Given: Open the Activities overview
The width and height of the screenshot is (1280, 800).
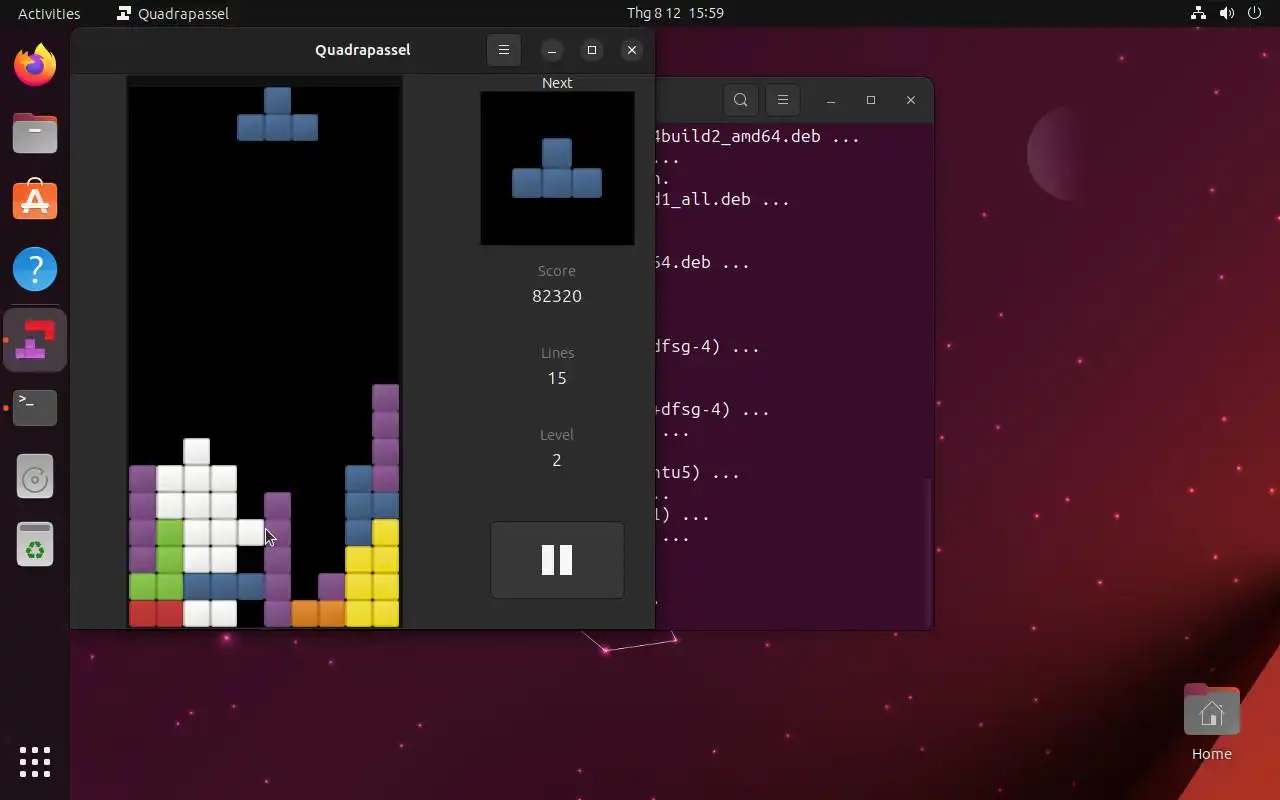Looking at the screenshot, I should coord(49,13).
